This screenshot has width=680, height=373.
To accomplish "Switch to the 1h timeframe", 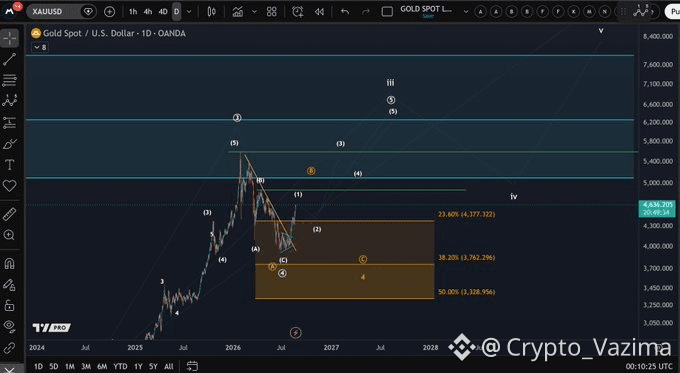I will [x=133, y=12].
